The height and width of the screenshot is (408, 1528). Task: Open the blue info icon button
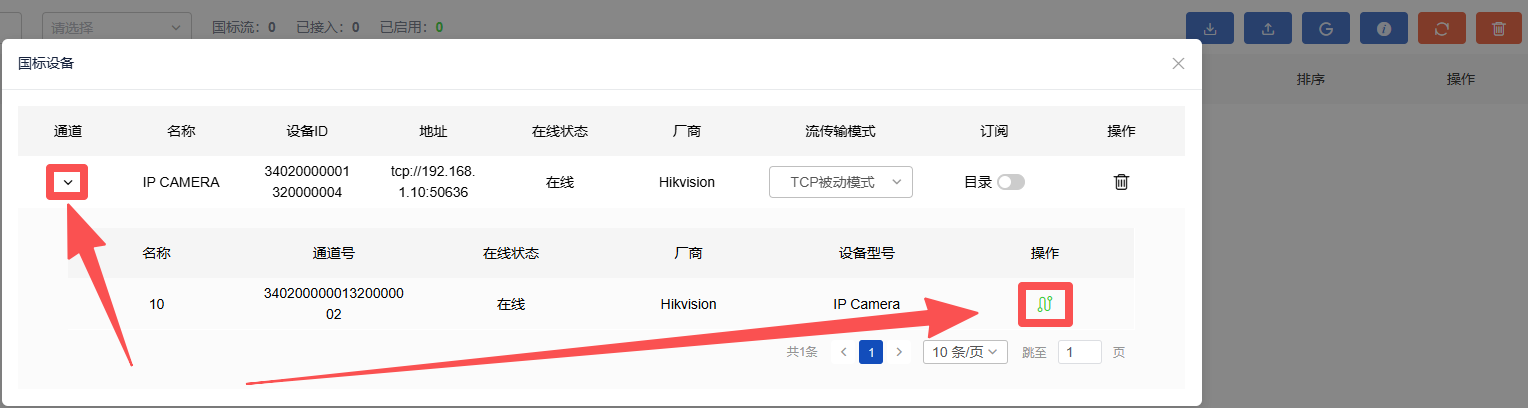[x=1384, y=28]
